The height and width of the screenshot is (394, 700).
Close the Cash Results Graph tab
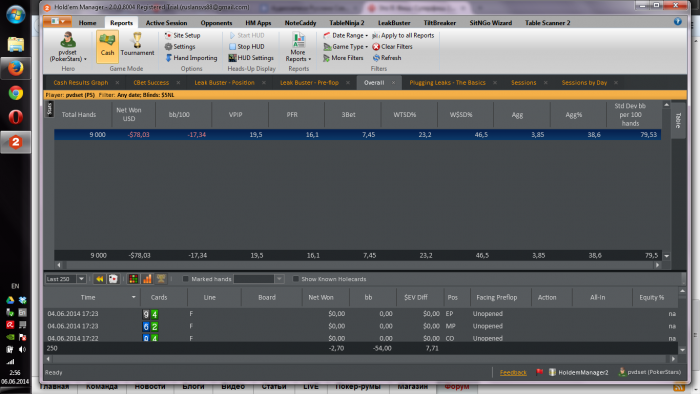(x=117, y=83)
